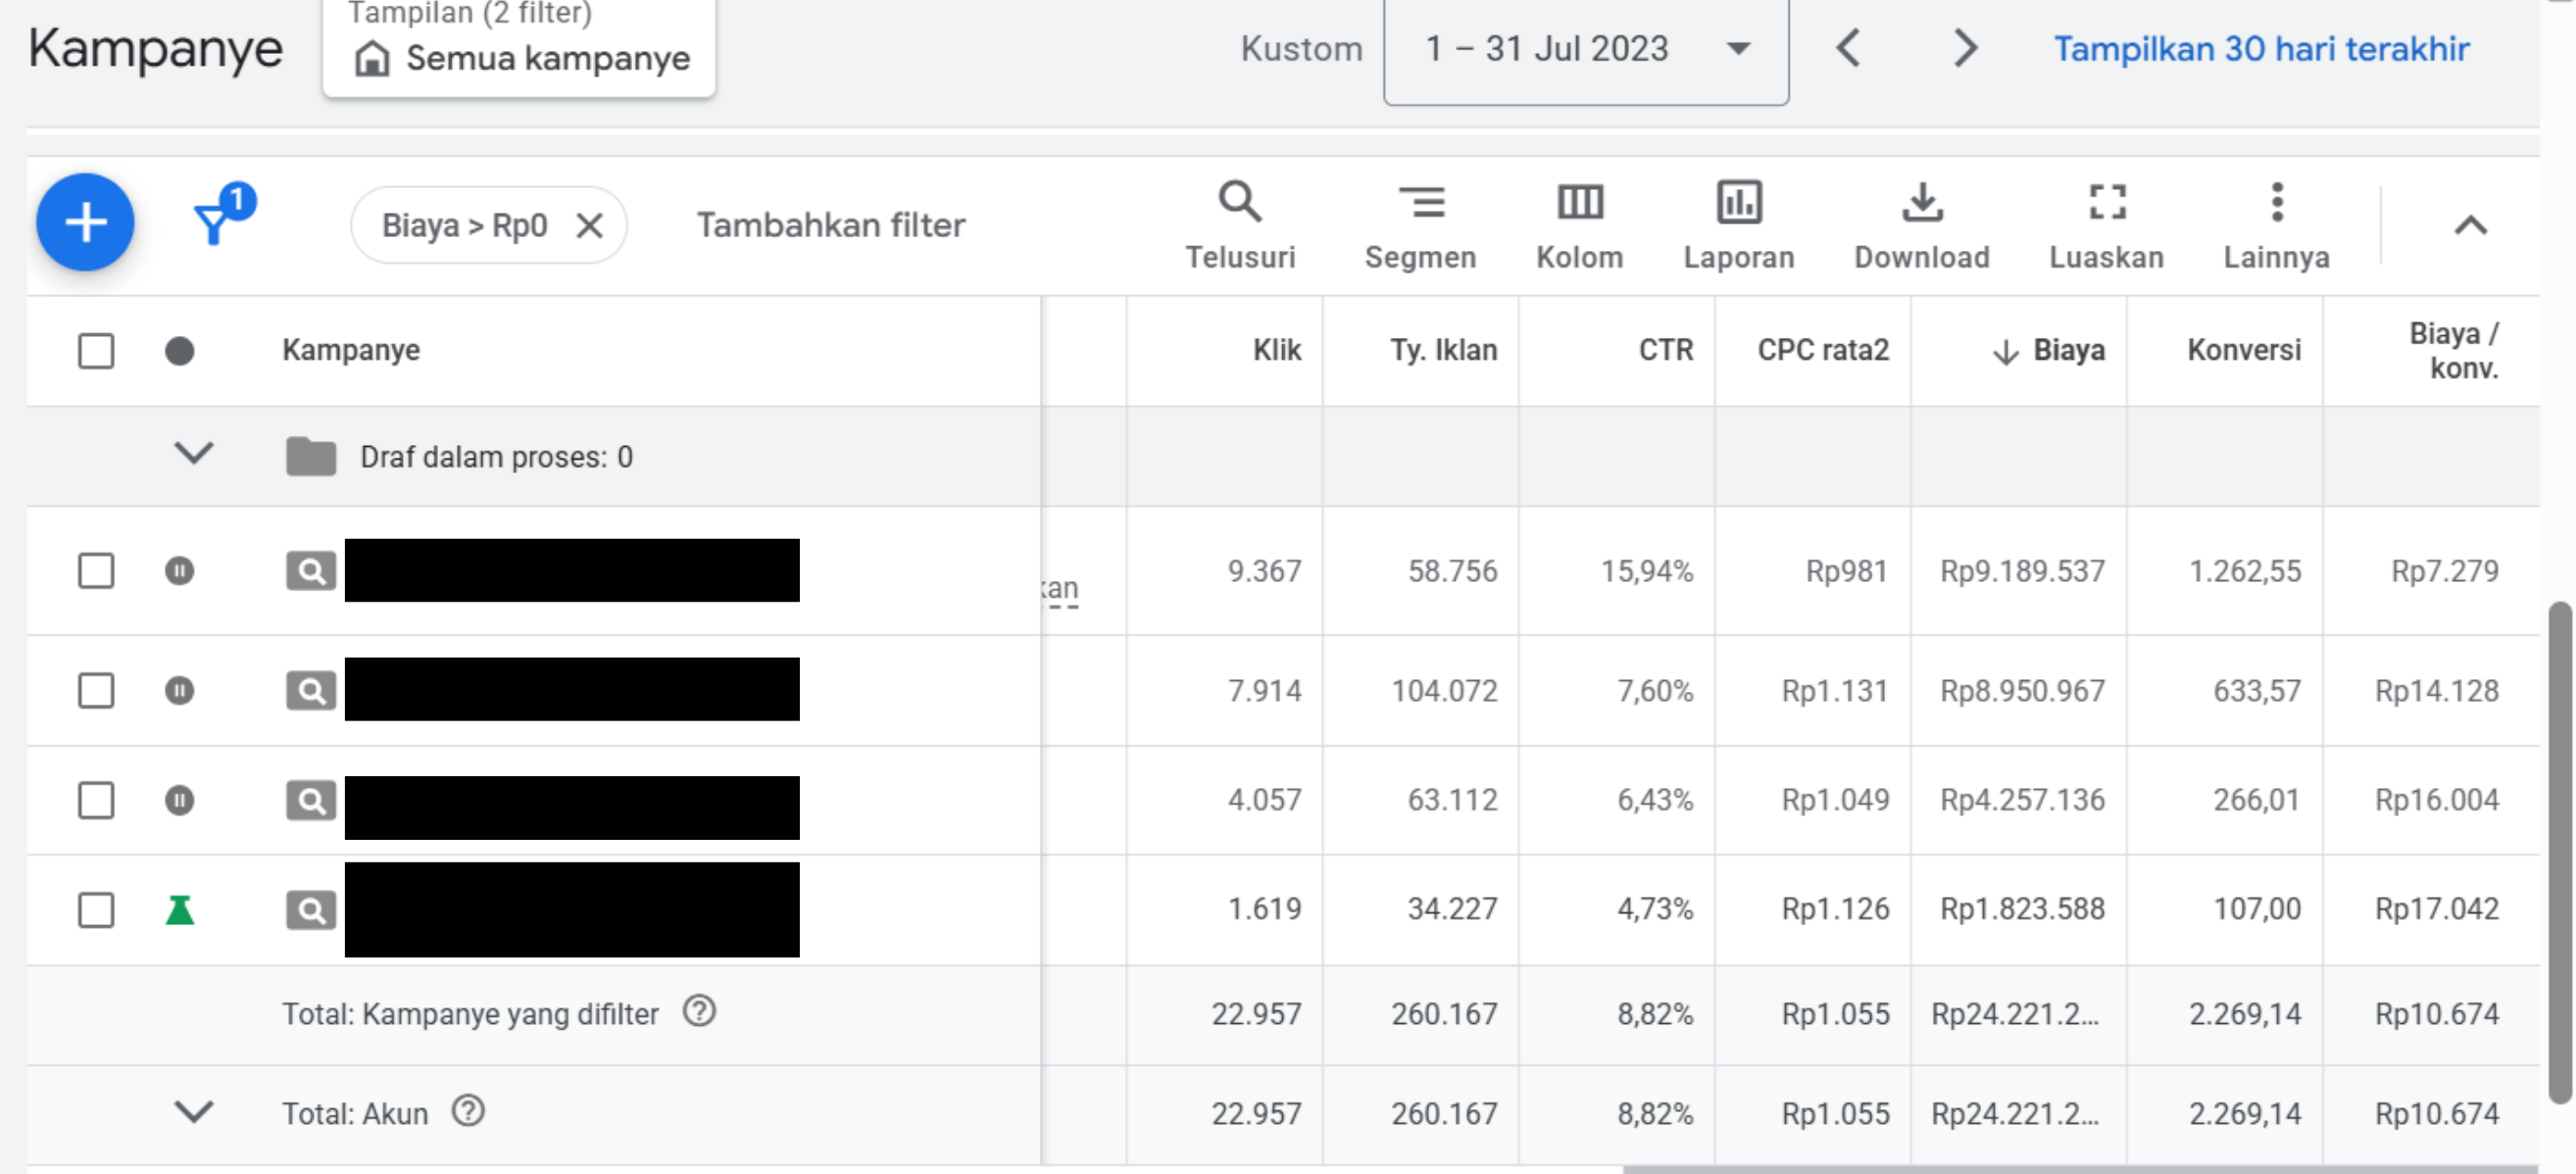Go to next date range arrow
Screen dimensions: 2576x1174
tap(1965, 48)
